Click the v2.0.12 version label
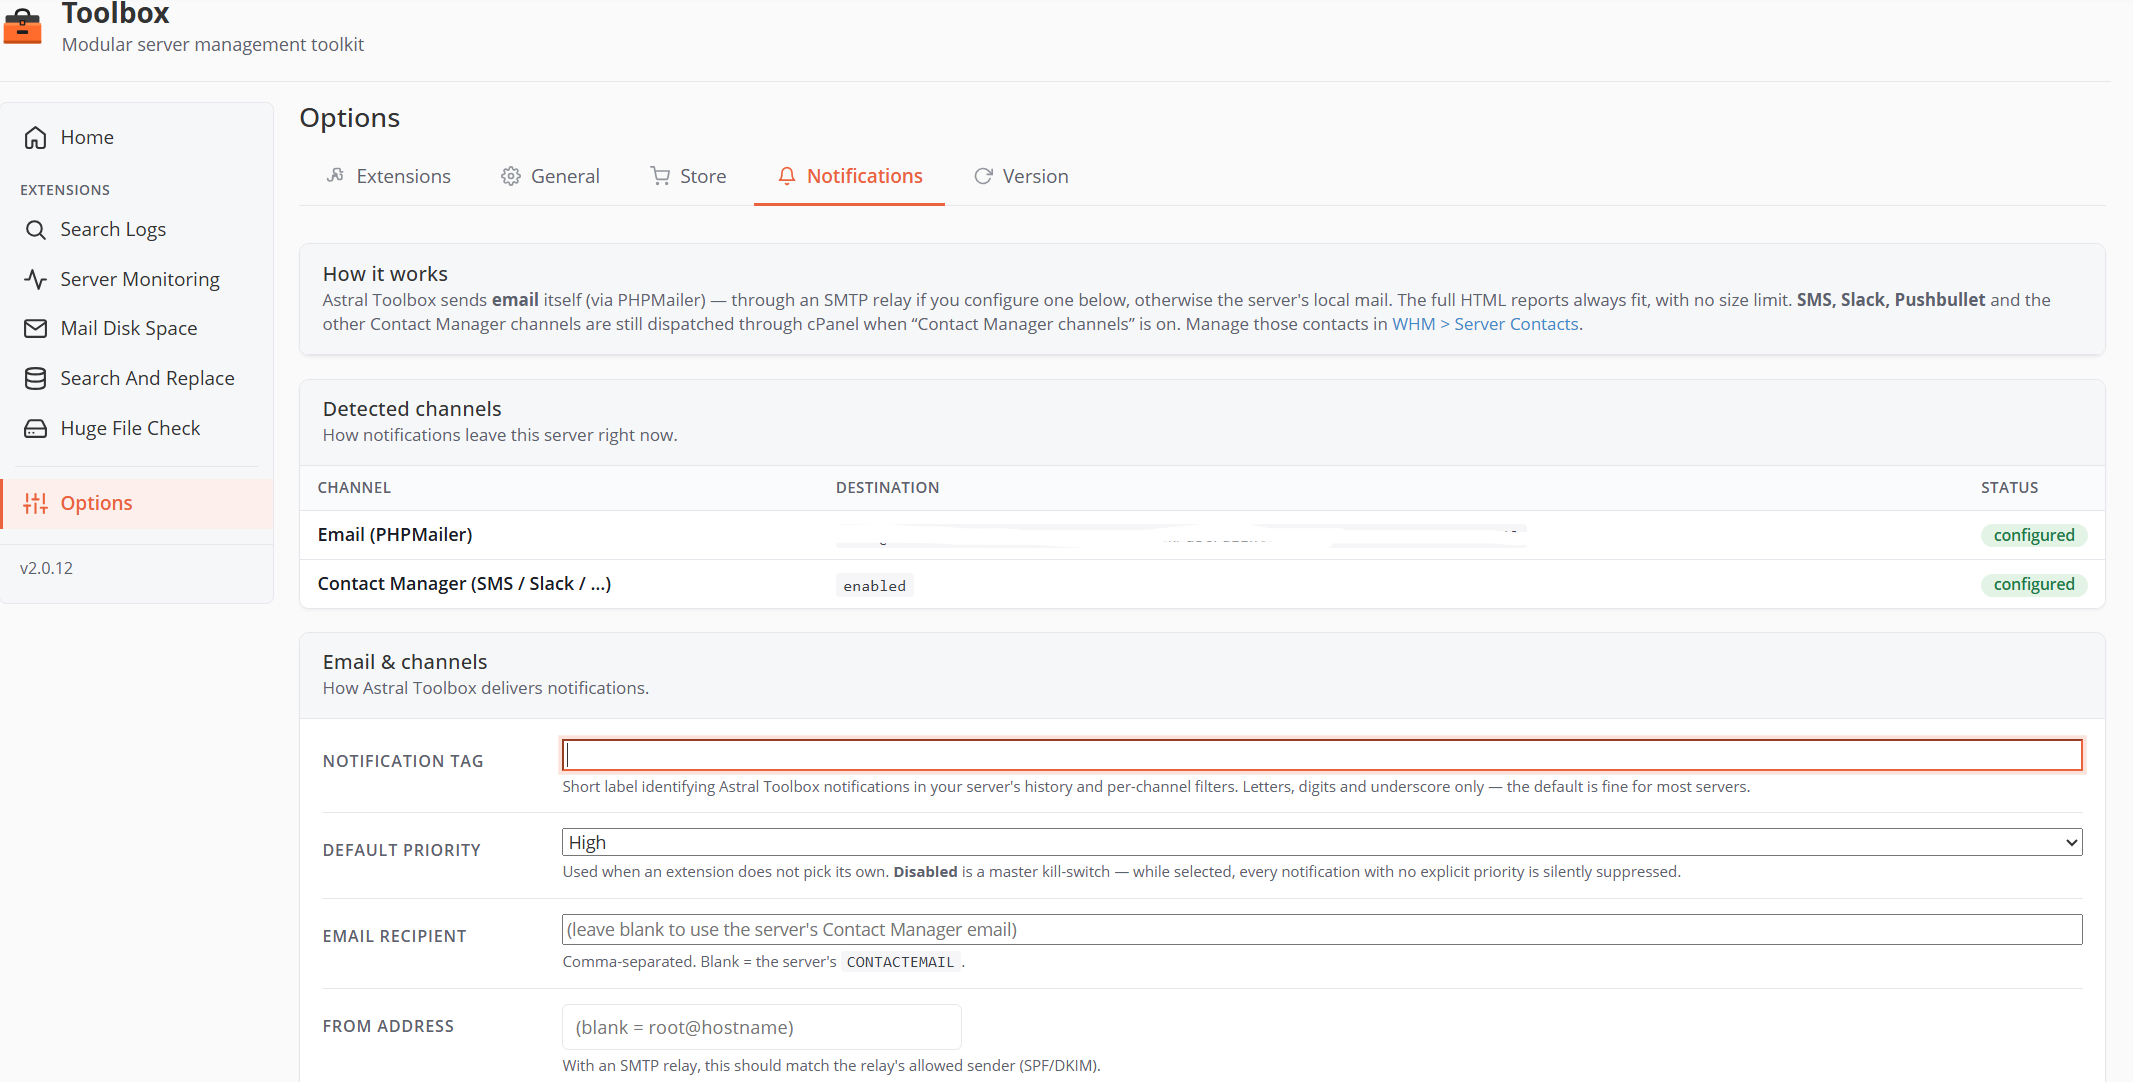 (46, 568)
